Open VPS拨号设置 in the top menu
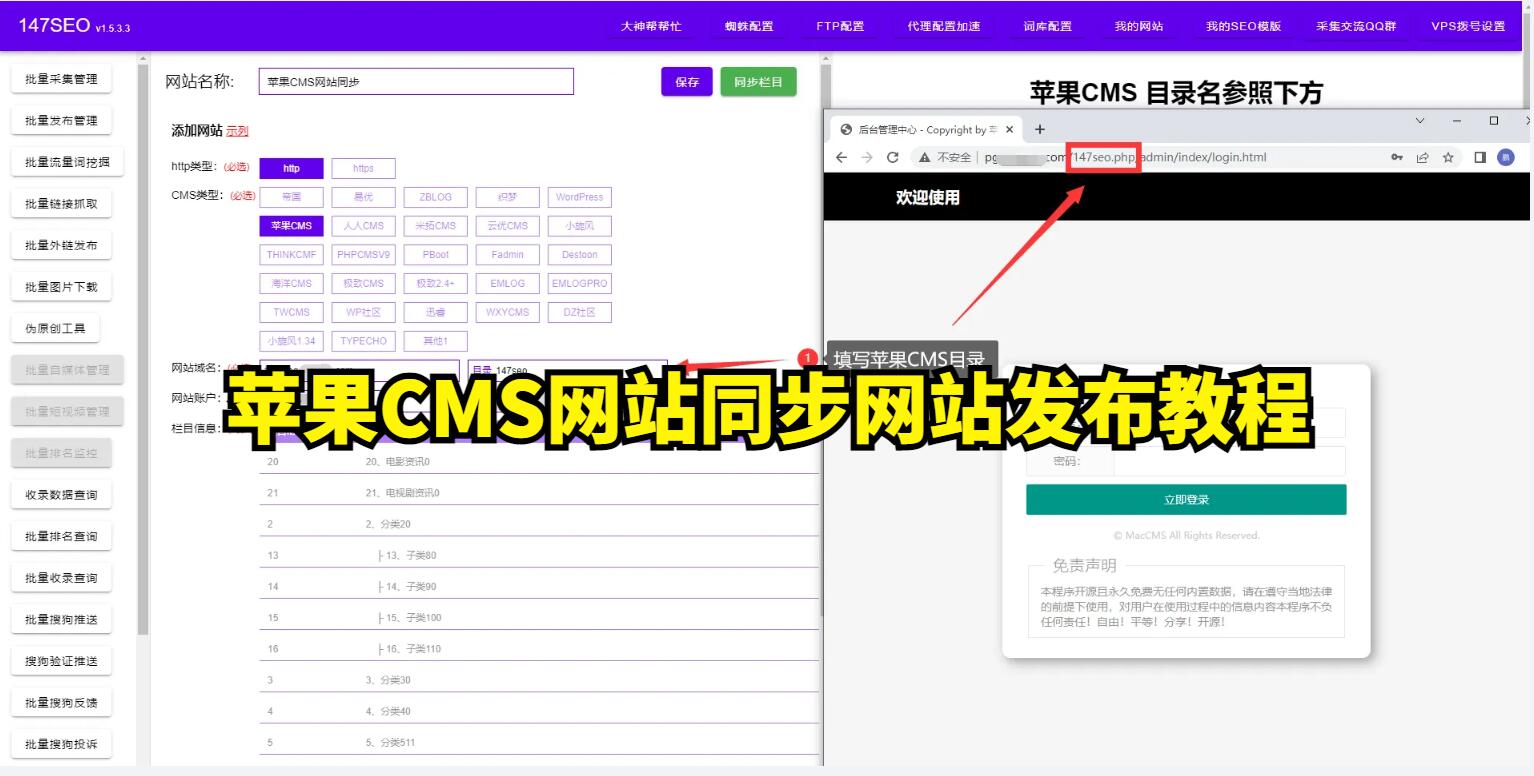This screenshot has height=776, width=1534. 1468,26
